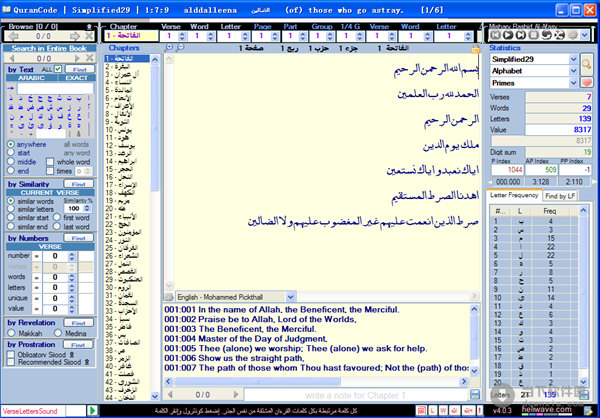Save the chapter note with disk icon
This screenshot has width=600, height=418.
pyautogui.click(x=475, y=394)
